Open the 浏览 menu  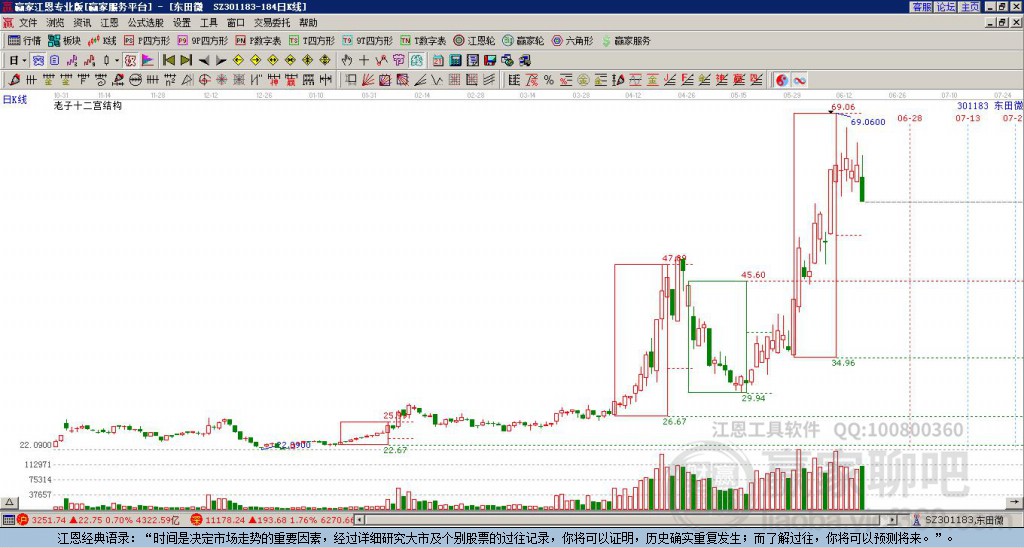pyautogui.click(x=56, y=23)
